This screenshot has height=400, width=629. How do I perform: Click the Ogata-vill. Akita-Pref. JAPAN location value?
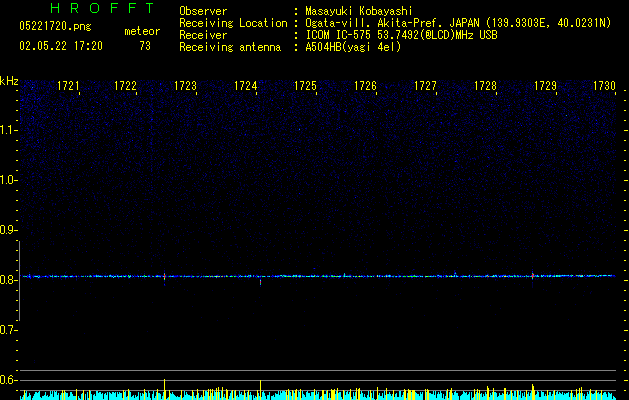(x=458, y=23)
